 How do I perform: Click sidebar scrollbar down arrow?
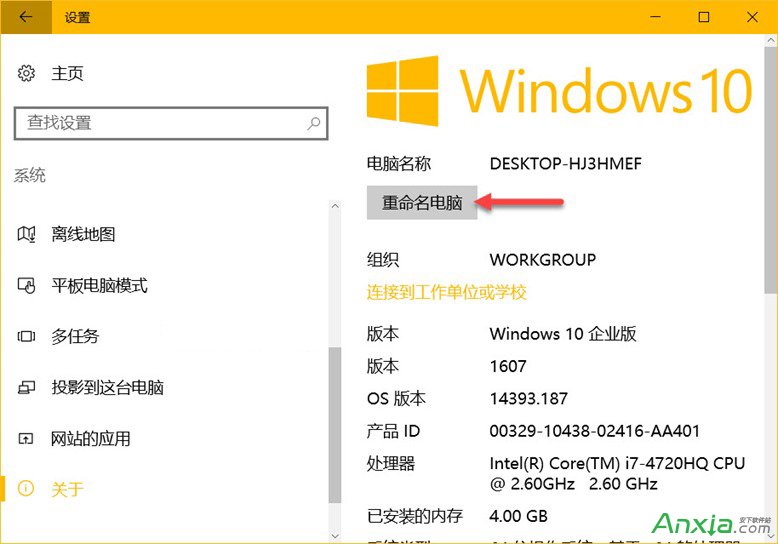click(x=335, y=536)
